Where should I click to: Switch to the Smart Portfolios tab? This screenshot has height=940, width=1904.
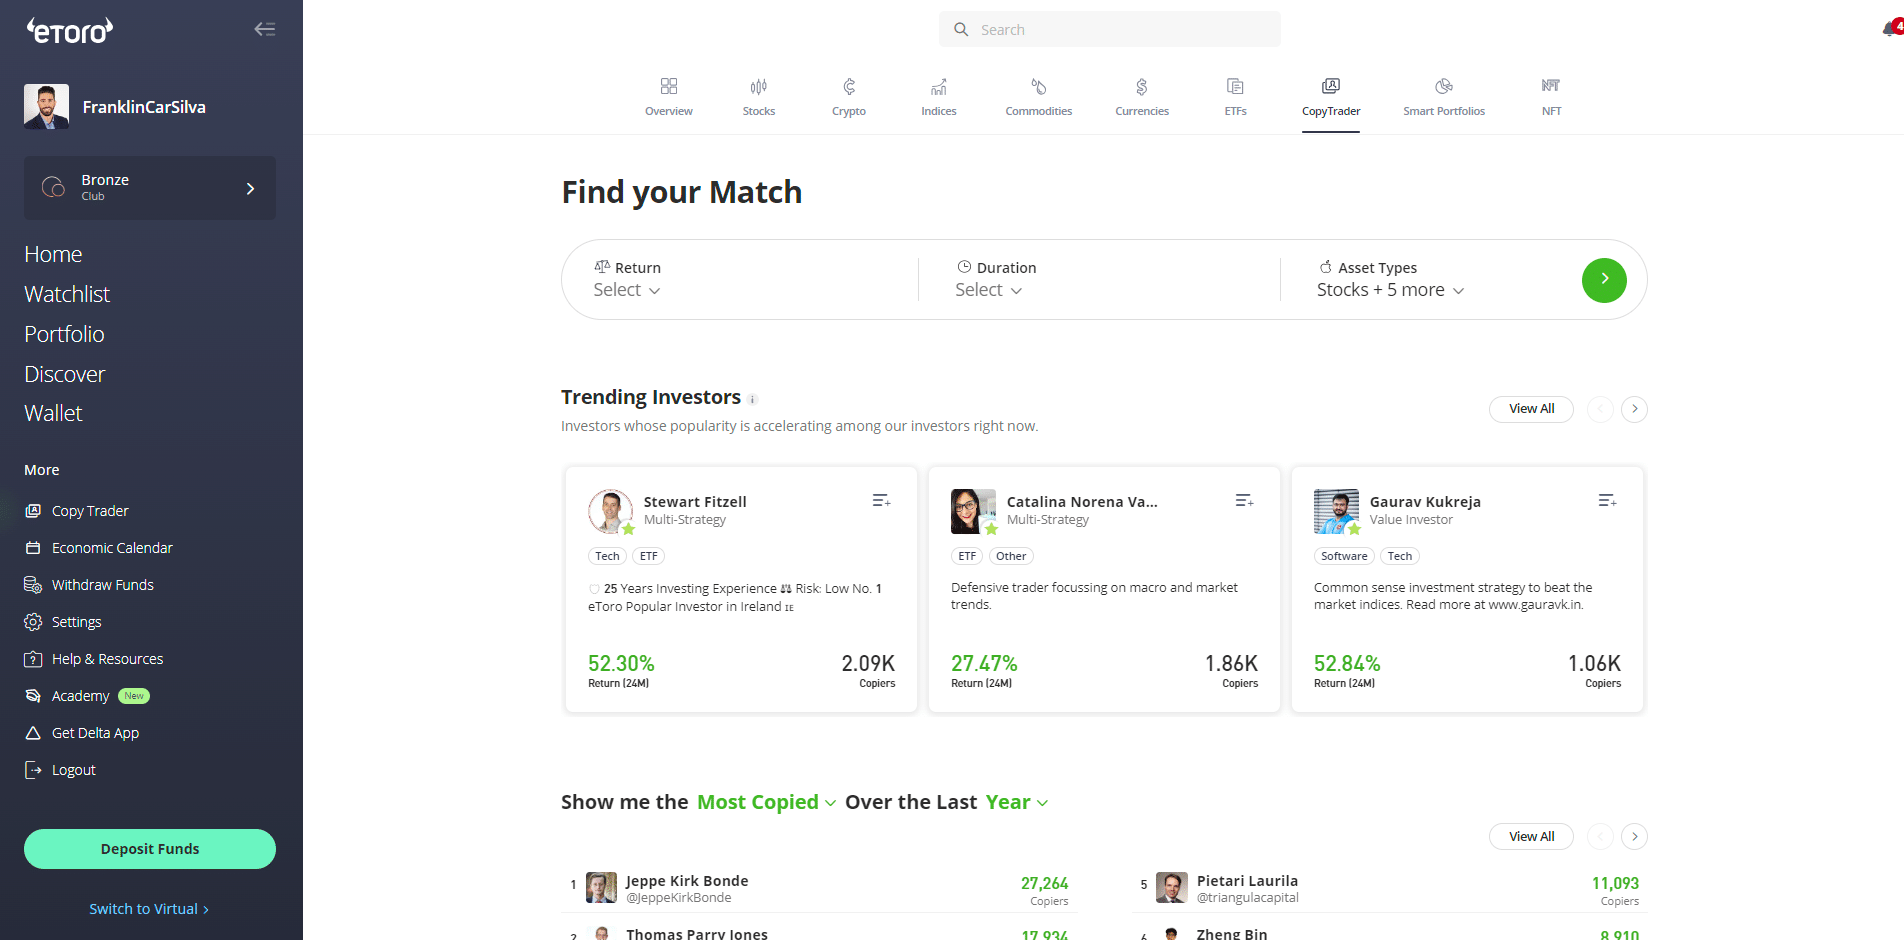(1443, 97)
